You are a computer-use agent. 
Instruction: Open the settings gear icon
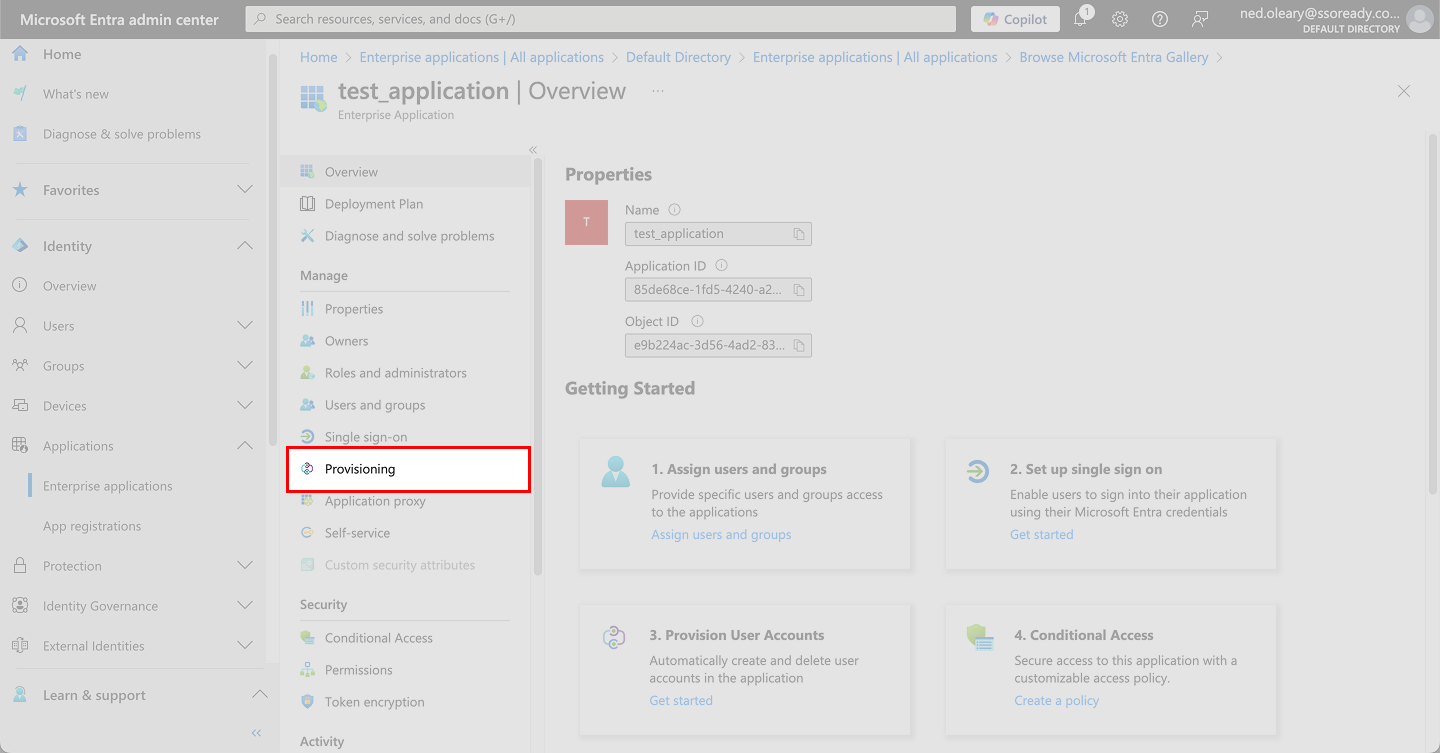1120,19
